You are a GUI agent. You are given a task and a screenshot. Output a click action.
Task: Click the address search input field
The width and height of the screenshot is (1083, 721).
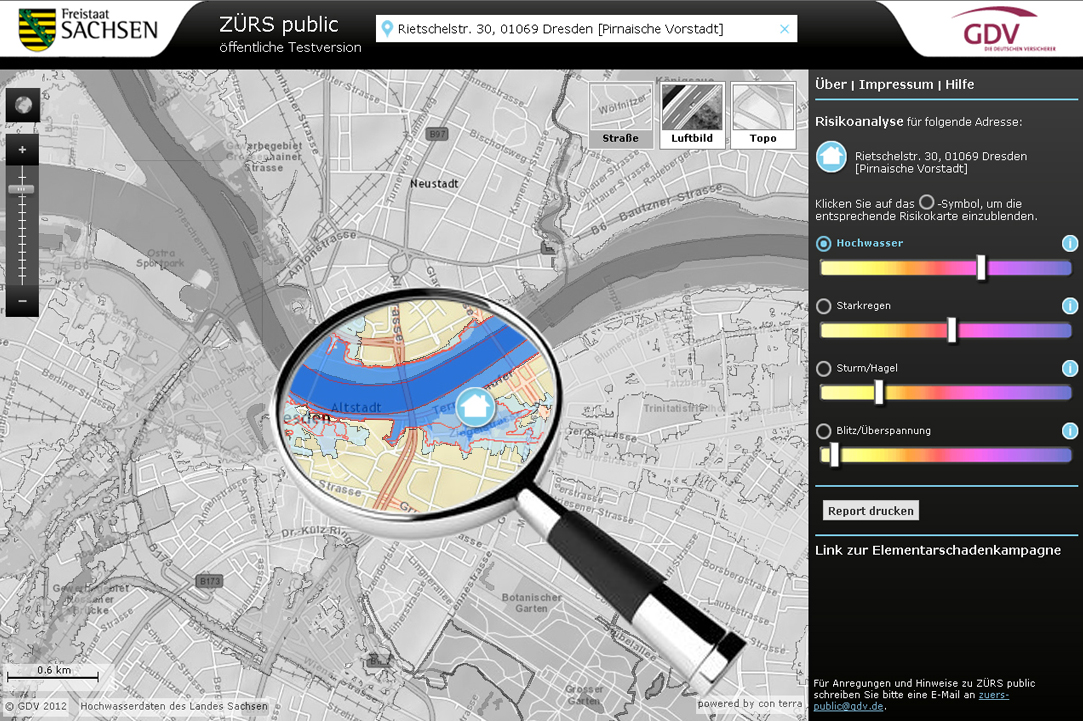pos(586,29)
